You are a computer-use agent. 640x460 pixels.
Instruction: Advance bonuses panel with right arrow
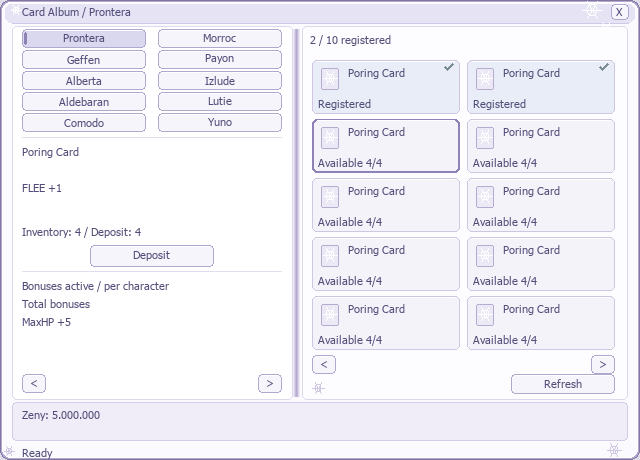pos(270,384)
